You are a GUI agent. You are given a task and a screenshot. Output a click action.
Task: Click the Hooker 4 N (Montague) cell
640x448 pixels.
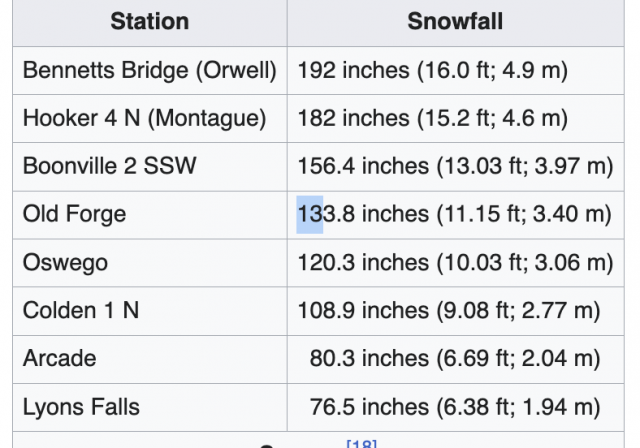point(144,119)
